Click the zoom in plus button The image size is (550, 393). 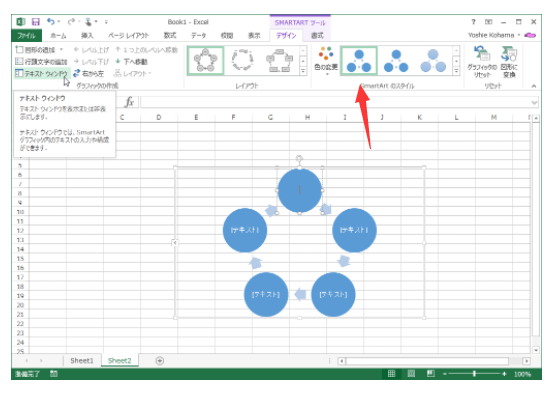click(x=504, y=374)
